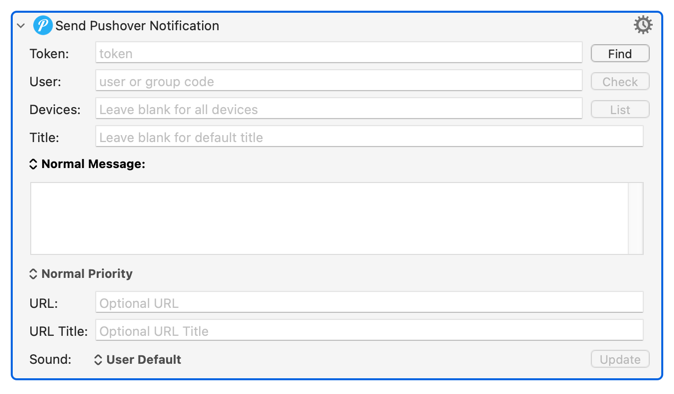This screenshot has height=394, width=674.
Task: Click the Check button beside User
Action: click(x=620, y=82)
